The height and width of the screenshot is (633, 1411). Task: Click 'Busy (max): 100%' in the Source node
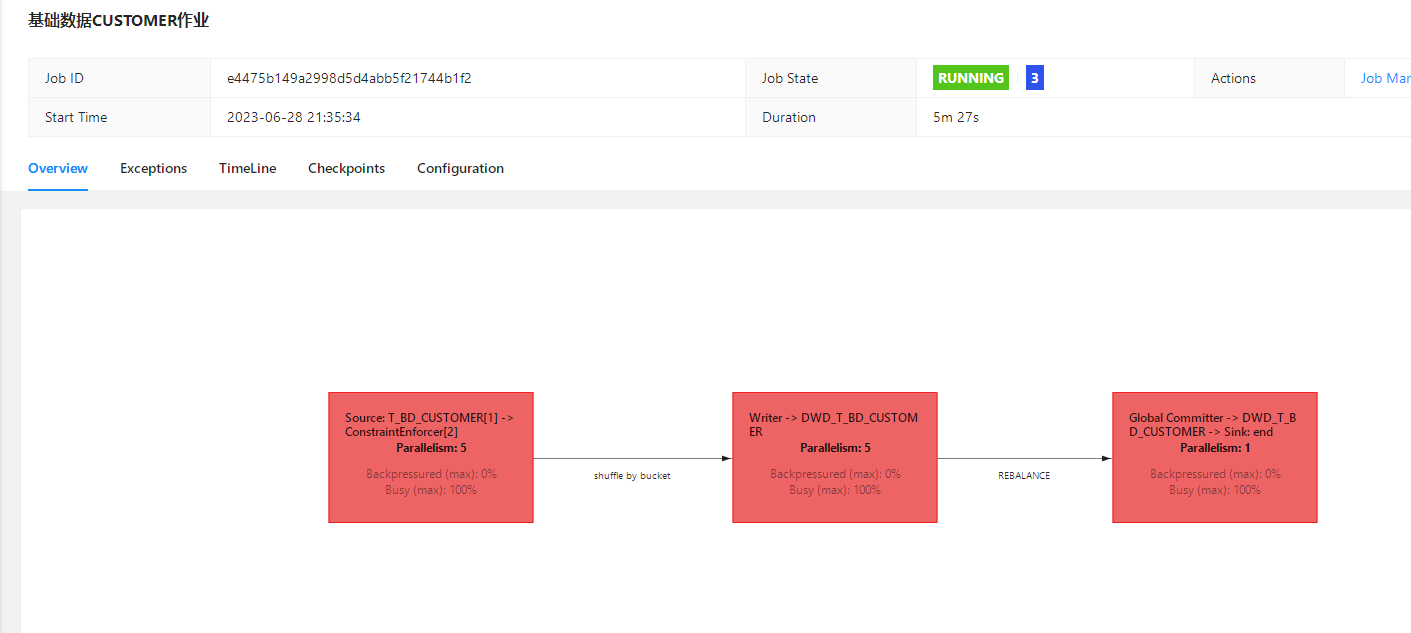tap(431, 490)
